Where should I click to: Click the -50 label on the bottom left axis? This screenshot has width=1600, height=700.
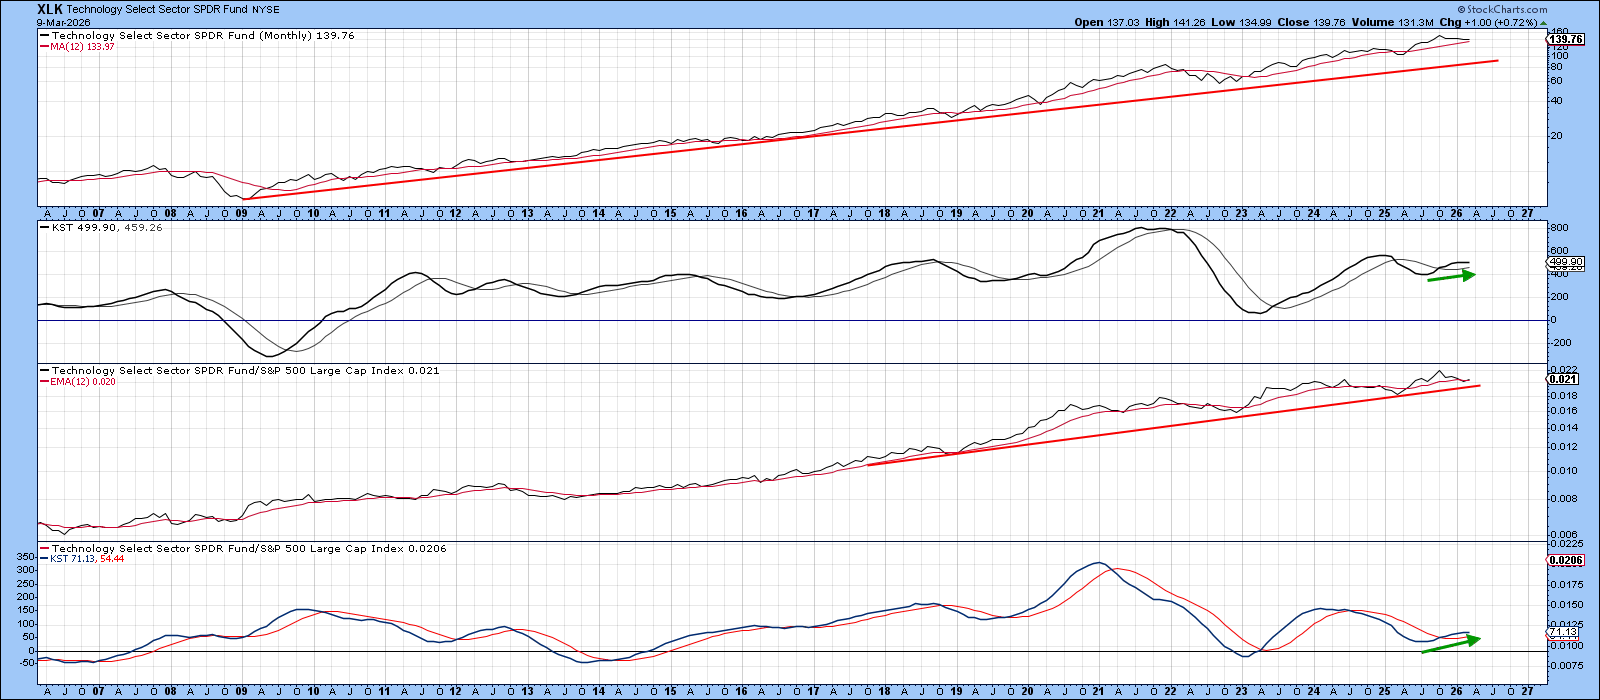[x=26, y=664]
